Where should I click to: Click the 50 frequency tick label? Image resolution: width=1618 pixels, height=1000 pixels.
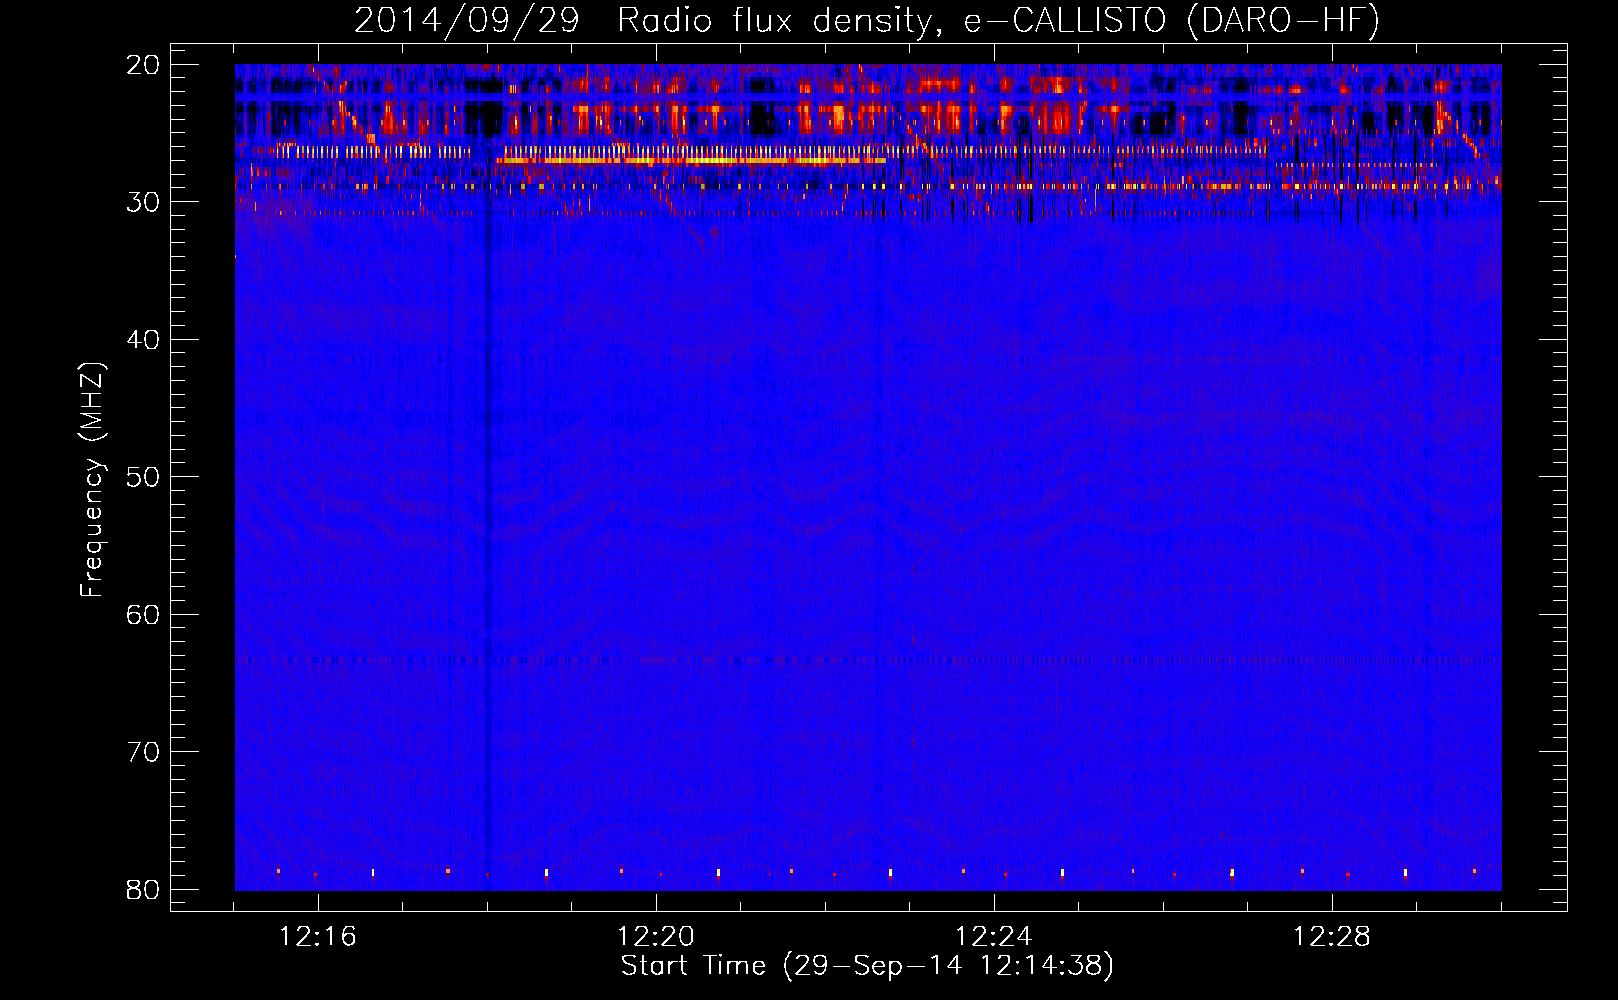coord(143,477)
